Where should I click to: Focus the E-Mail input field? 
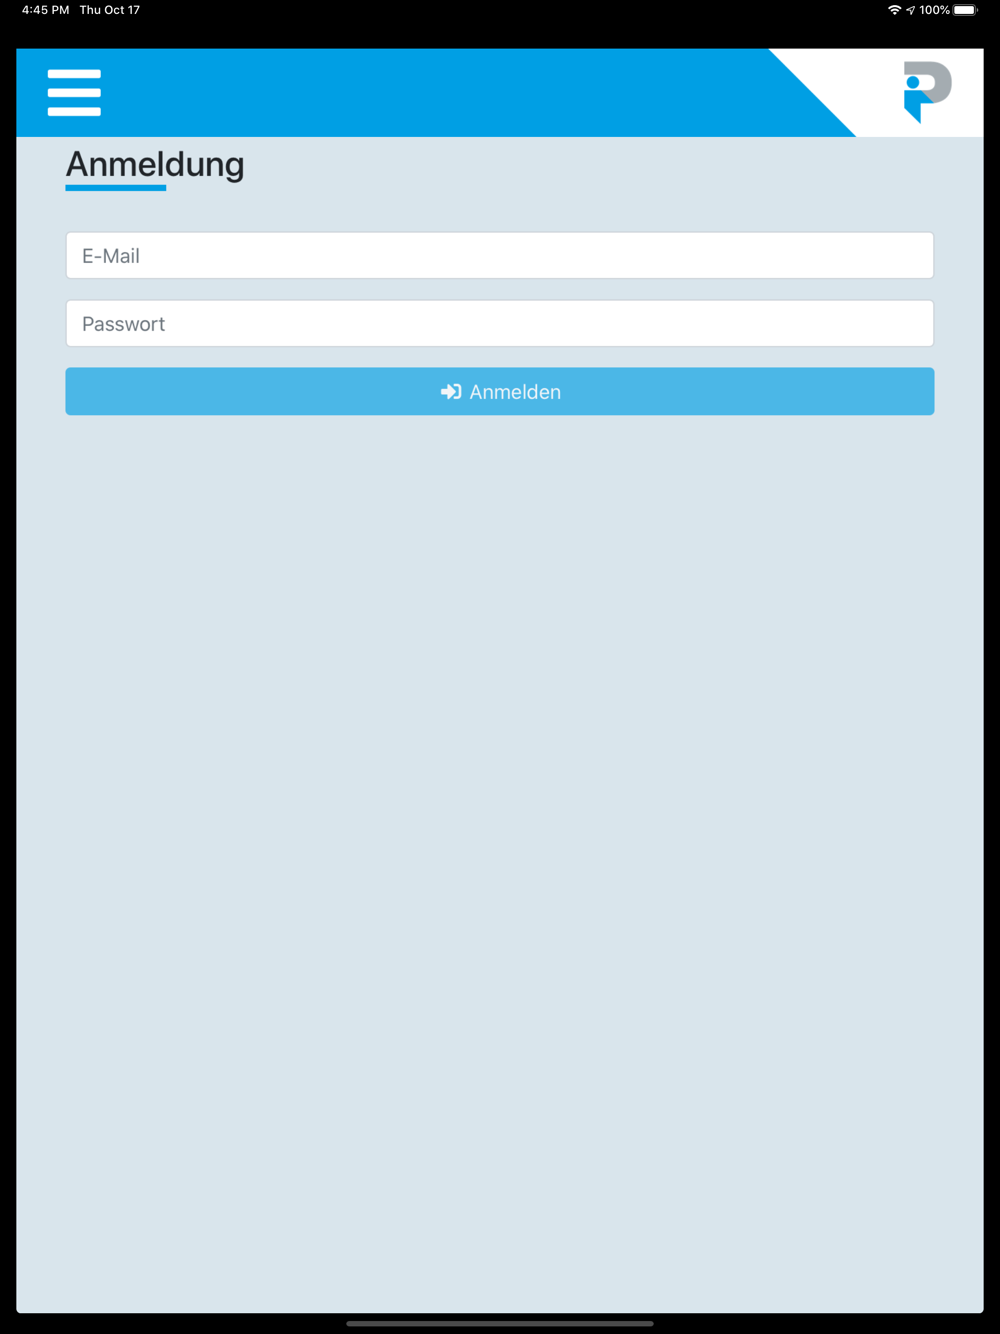tap(500, 256)
